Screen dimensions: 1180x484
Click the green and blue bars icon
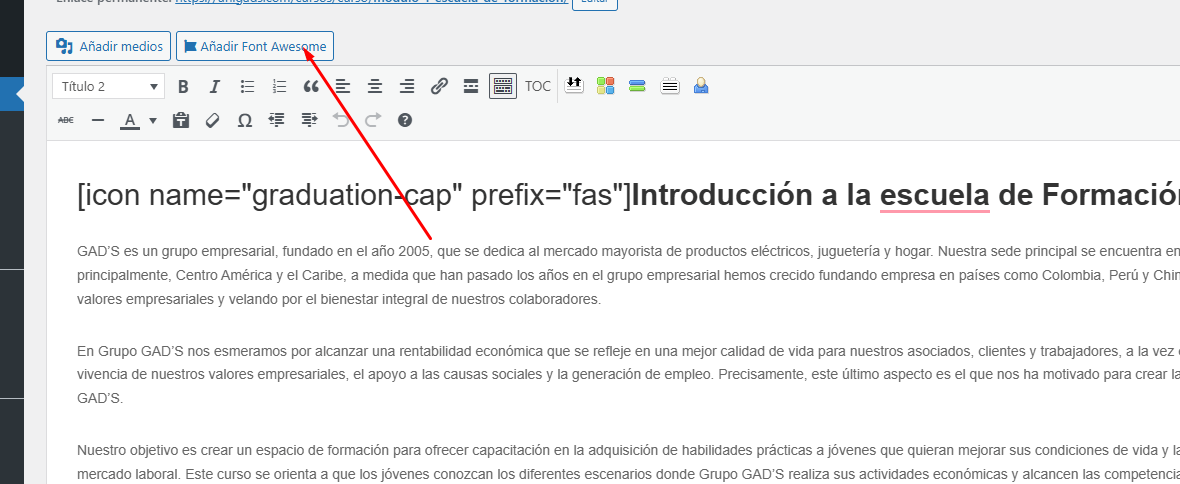click(637, 86)
